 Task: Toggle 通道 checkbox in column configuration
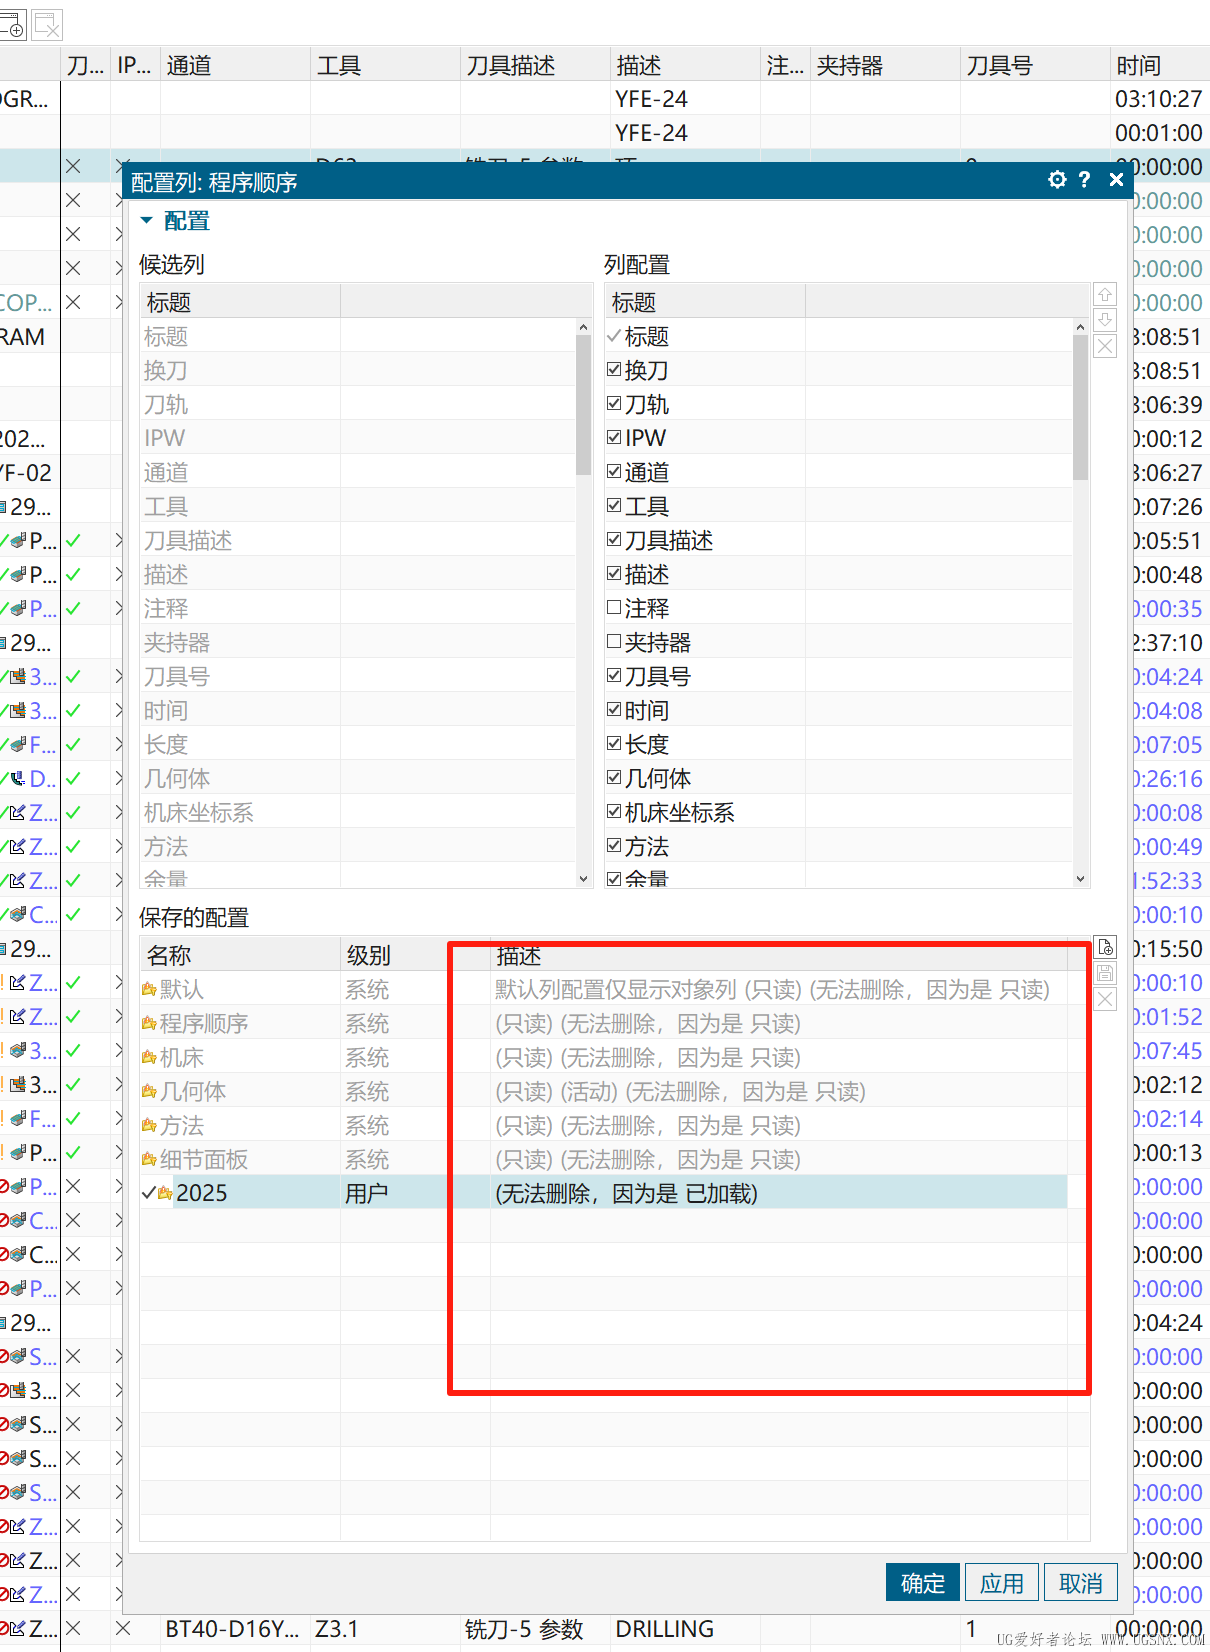click(x=614, y=471)
